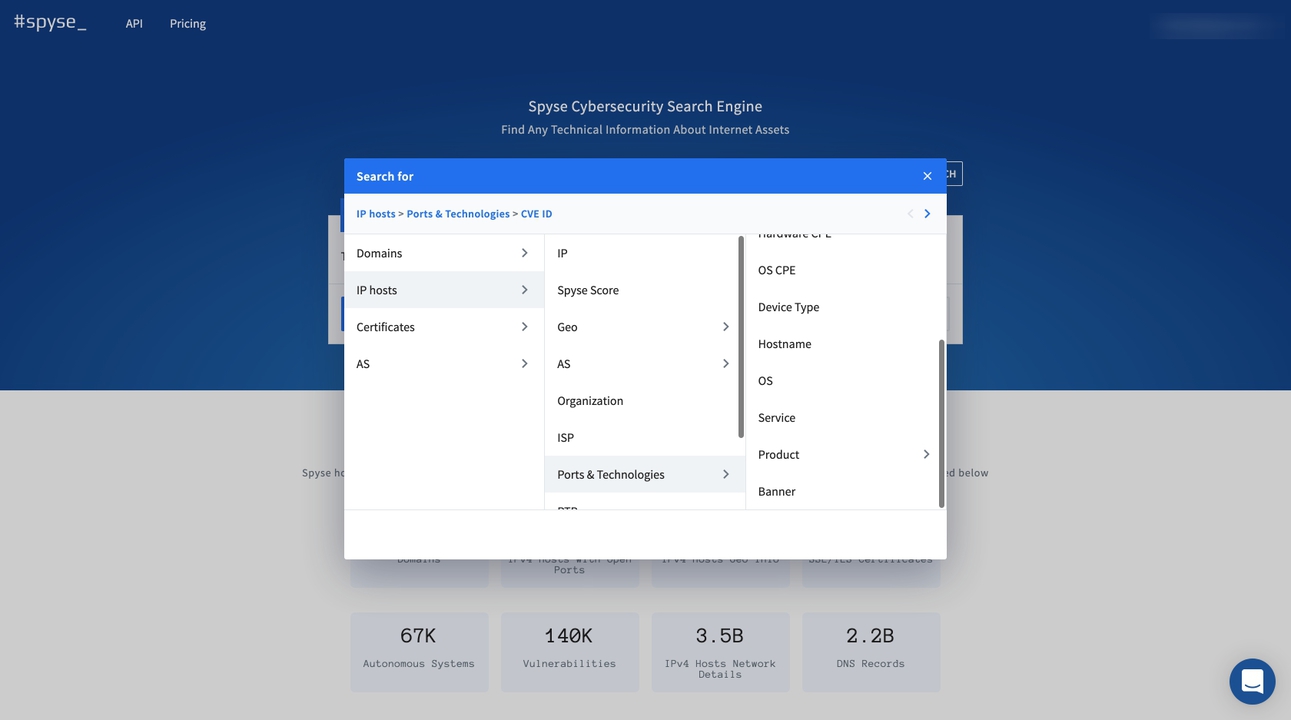Expand the Domains category
Screen dimensions: 1291x720
pos(524,253)
